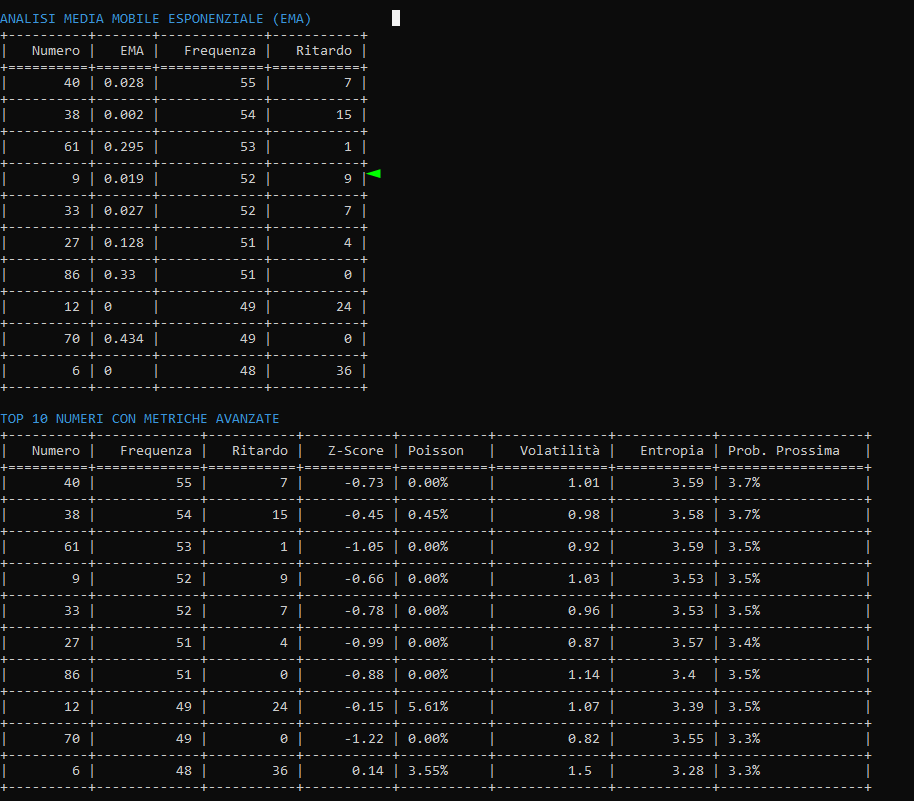Viewport: 914px width, 801px height.
Task: Select Entropia value 3.39
Action: coord(688,707)
